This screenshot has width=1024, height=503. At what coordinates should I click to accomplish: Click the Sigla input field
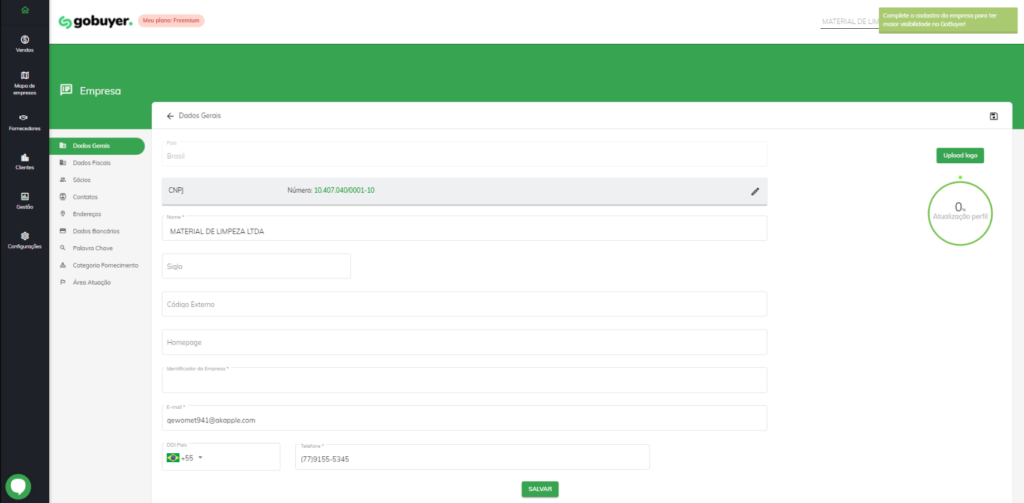pos(256,266)
